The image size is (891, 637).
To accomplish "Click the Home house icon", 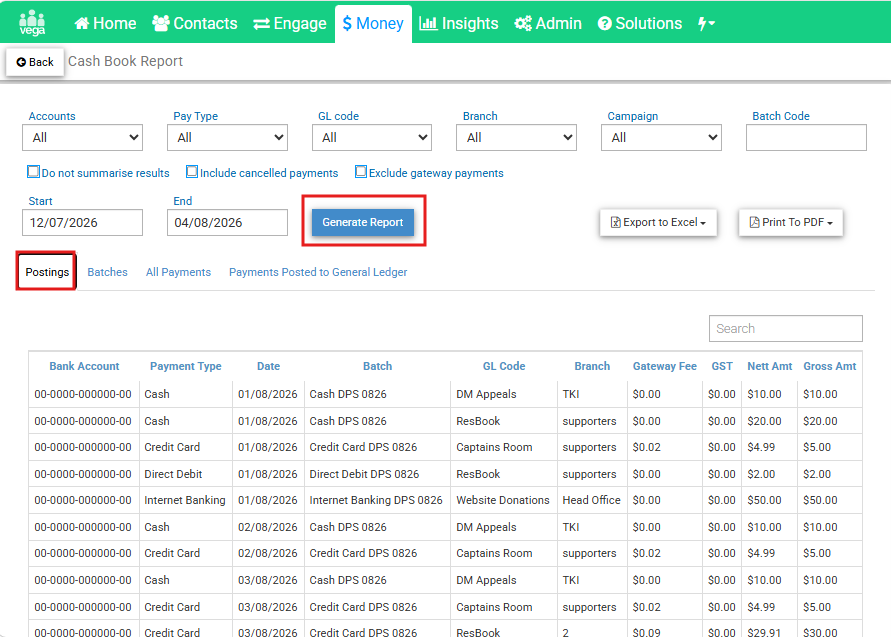I will (x=82, y=23).
